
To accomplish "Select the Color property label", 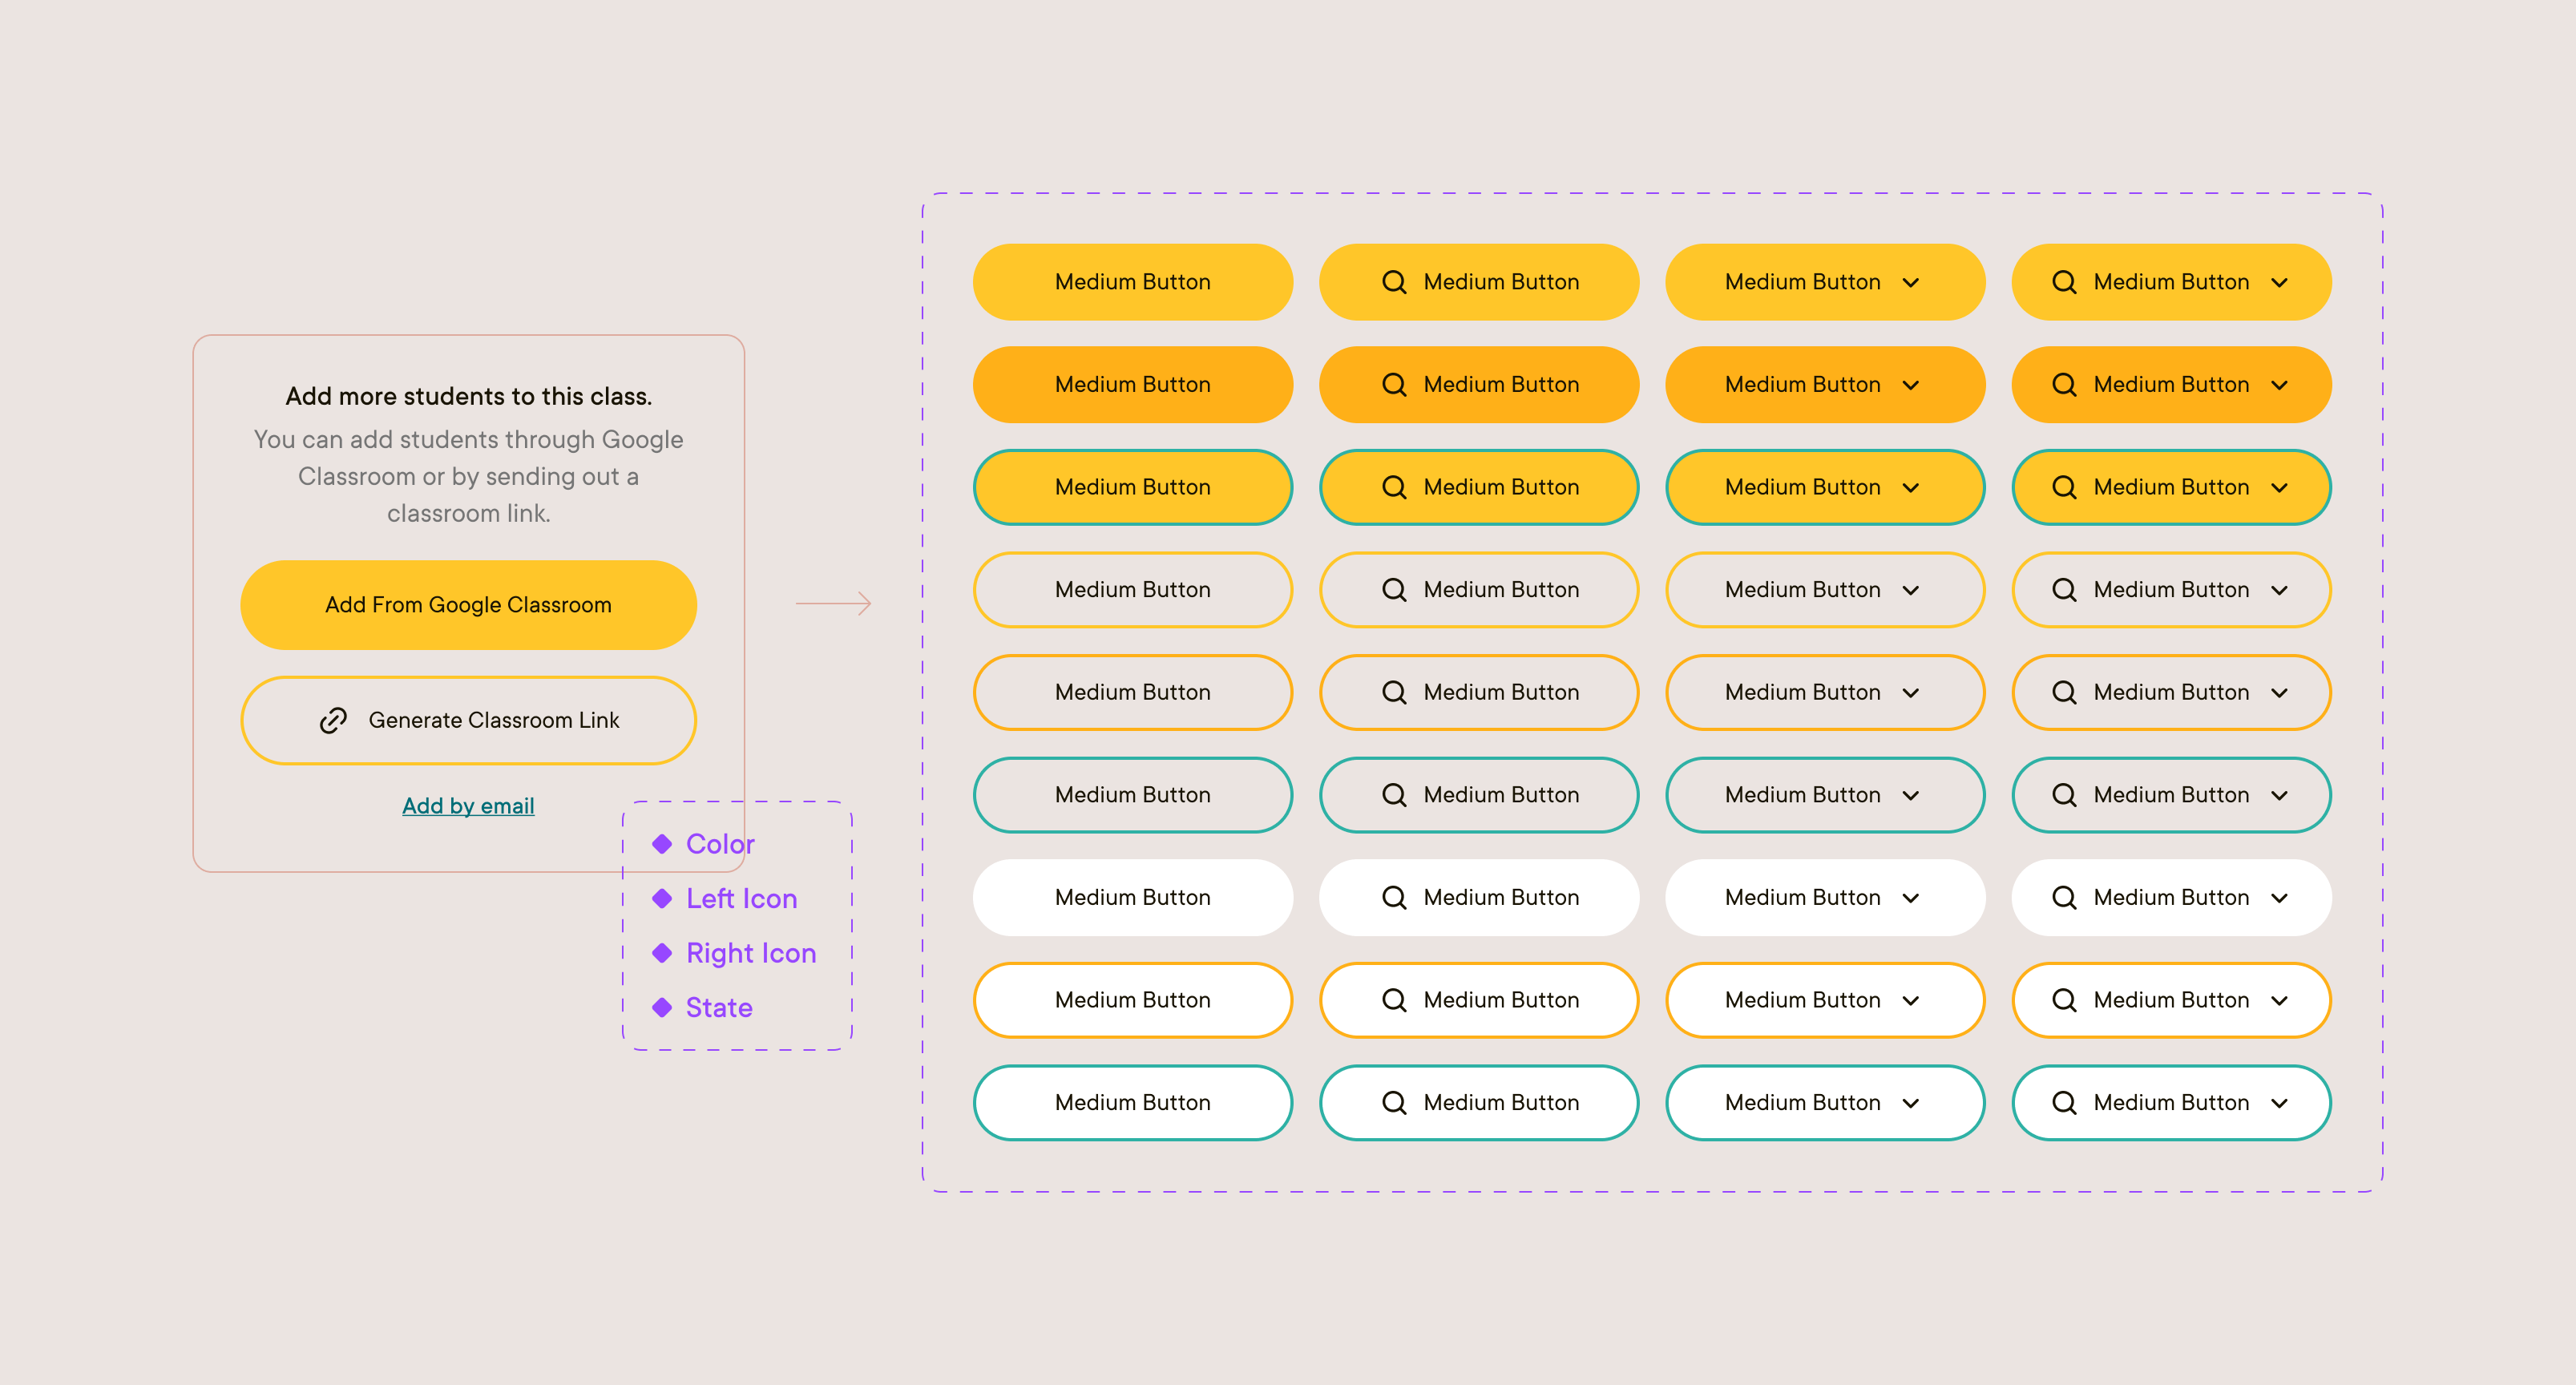I will [720, 843].
